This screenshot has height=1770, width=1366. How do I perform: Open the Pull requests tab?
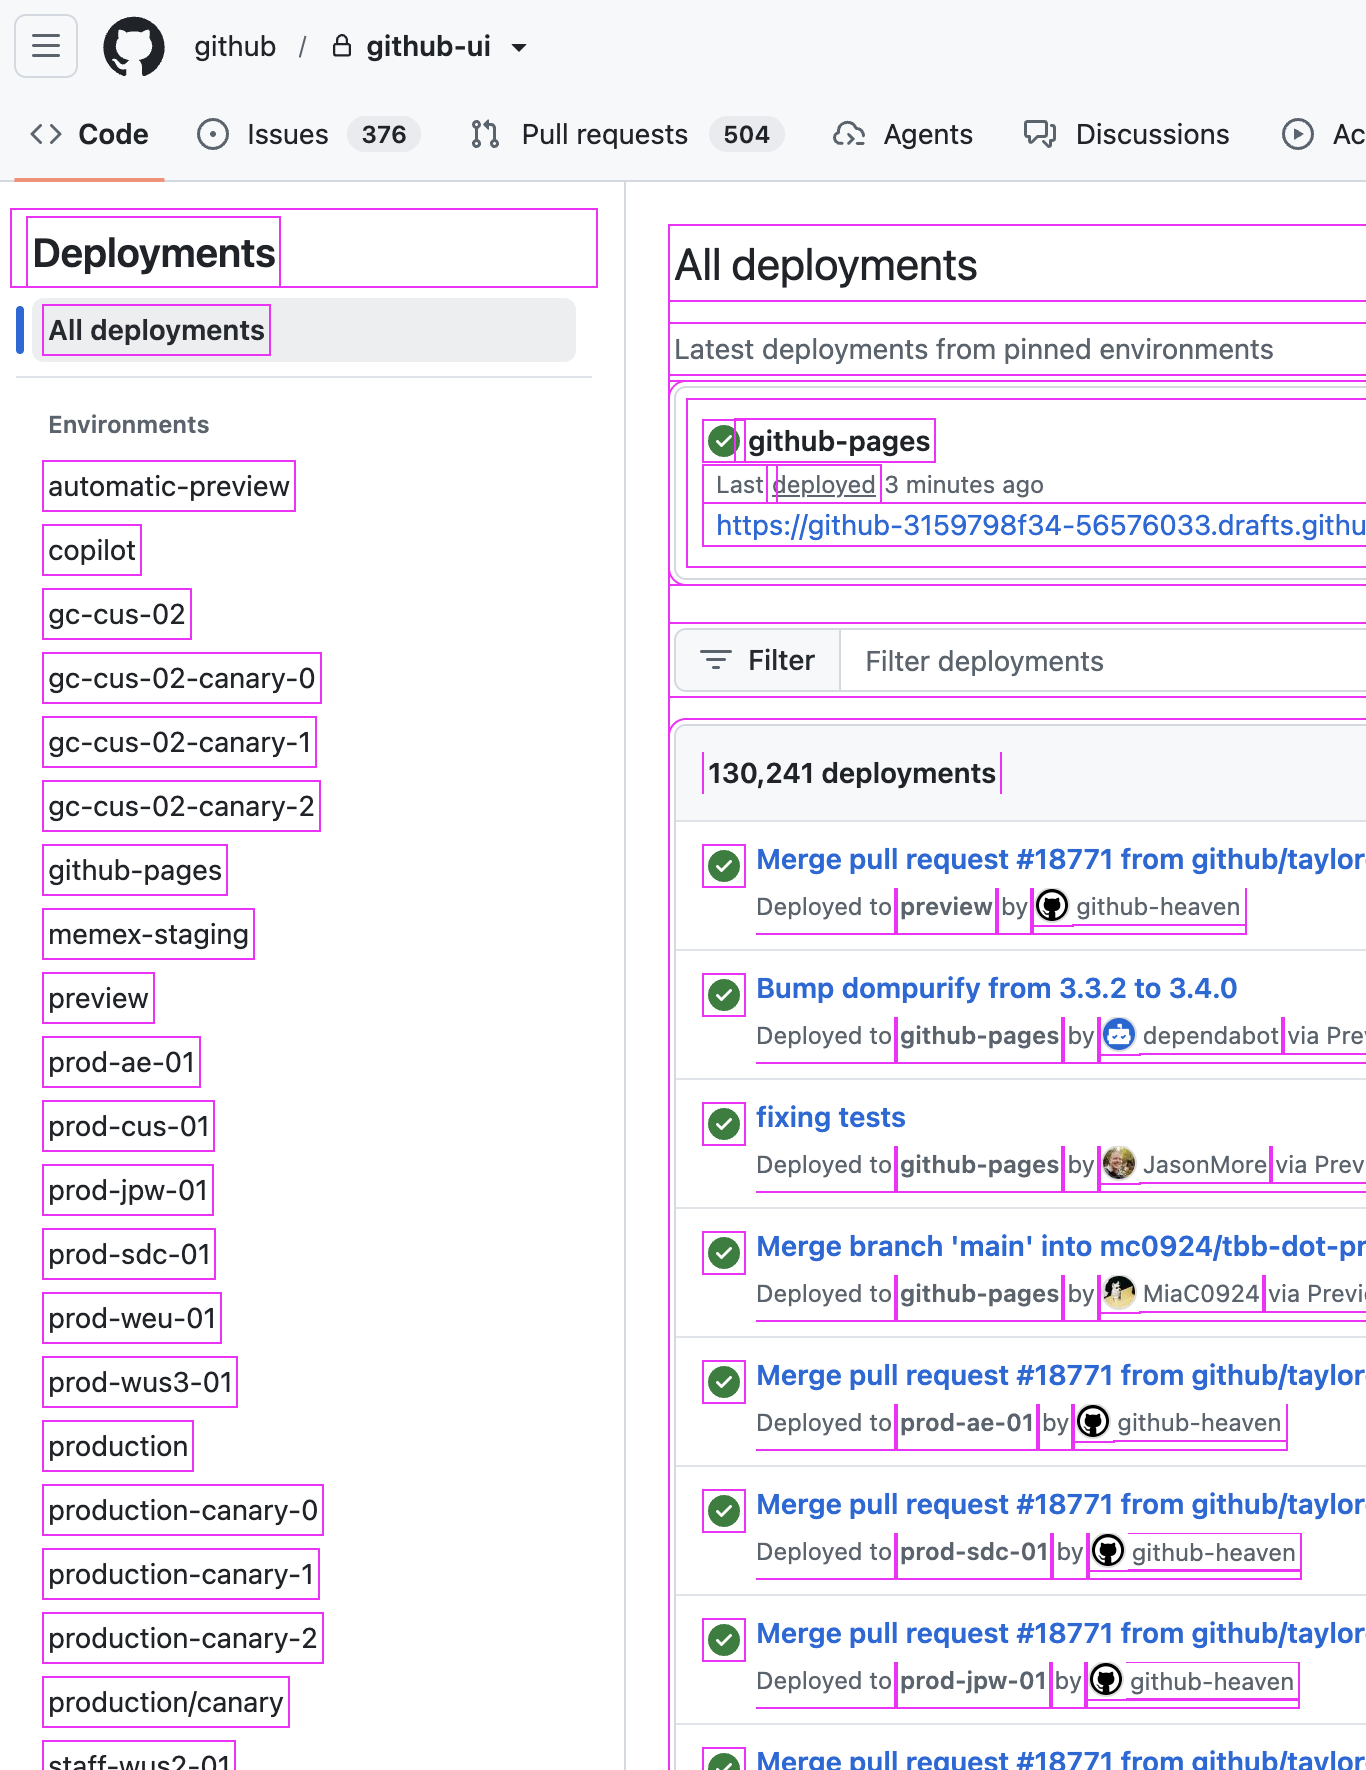point(604,134)
